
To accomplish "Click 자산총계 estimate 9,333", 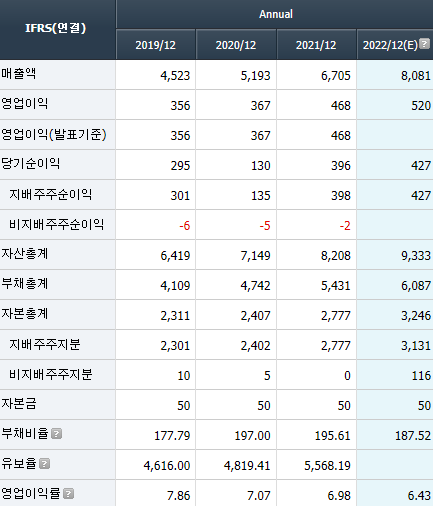I will (416, 256).
